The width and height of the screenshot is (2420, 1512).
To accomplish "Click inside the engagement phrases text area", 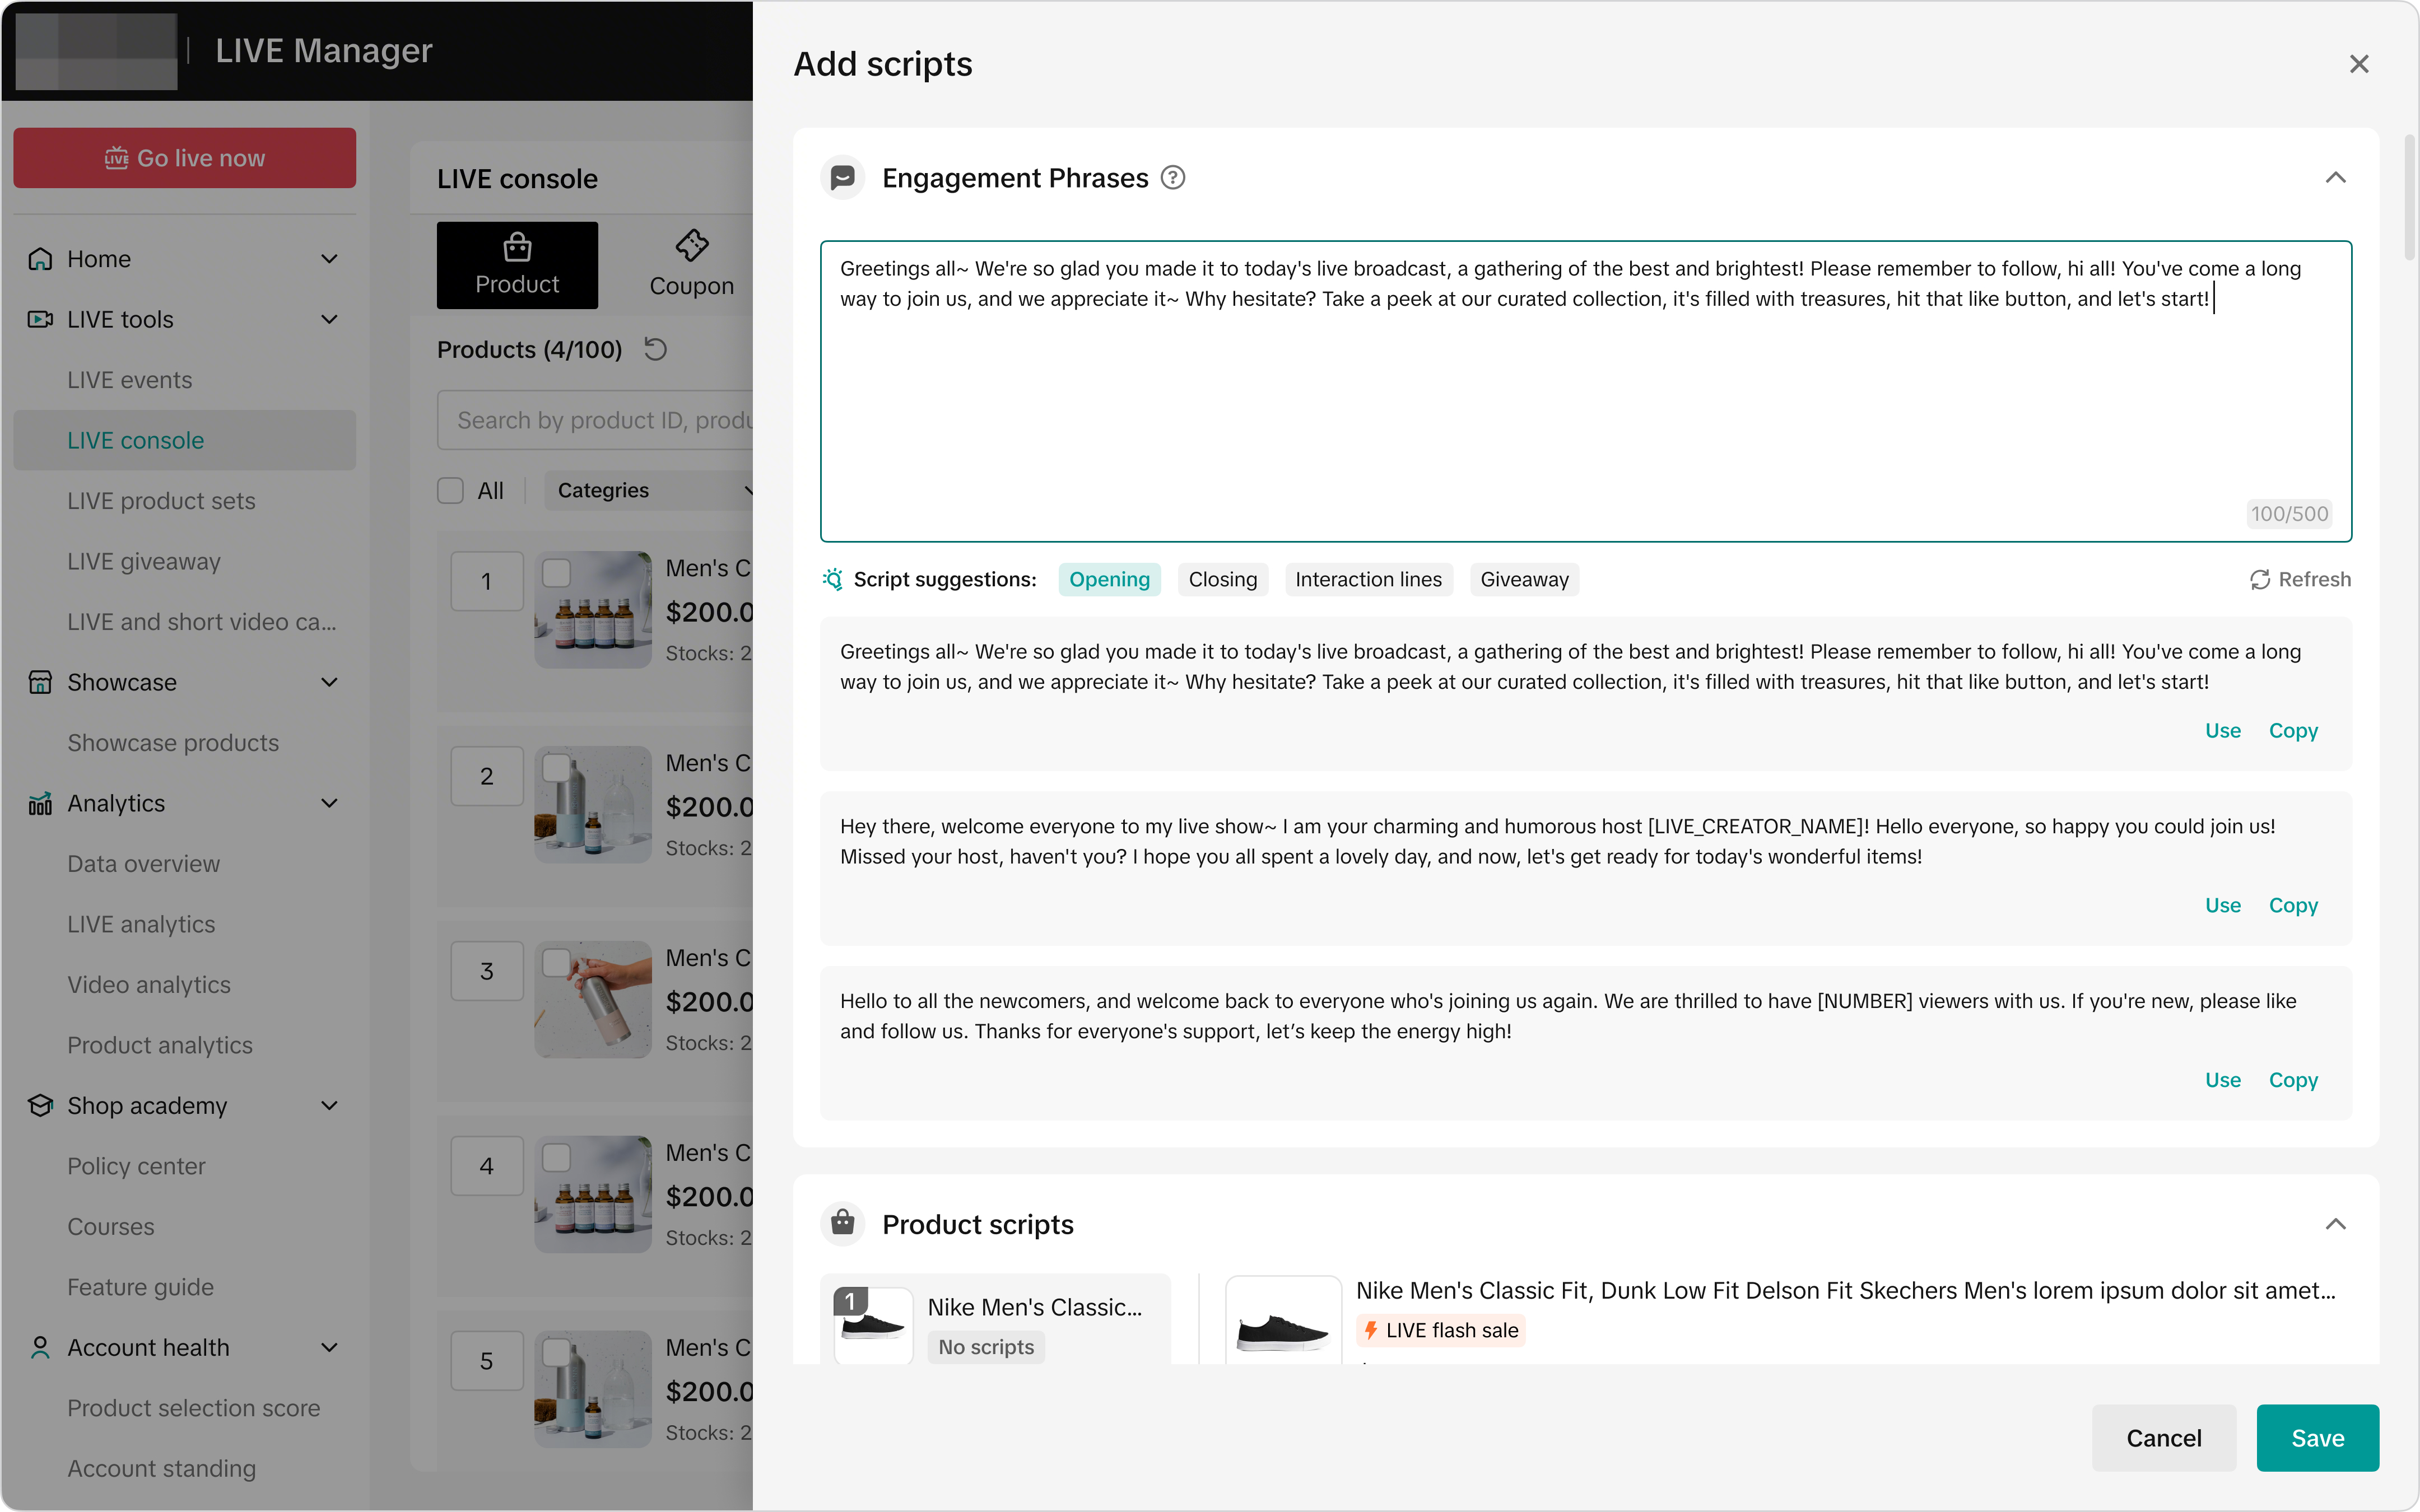I will click(1585, 391).
